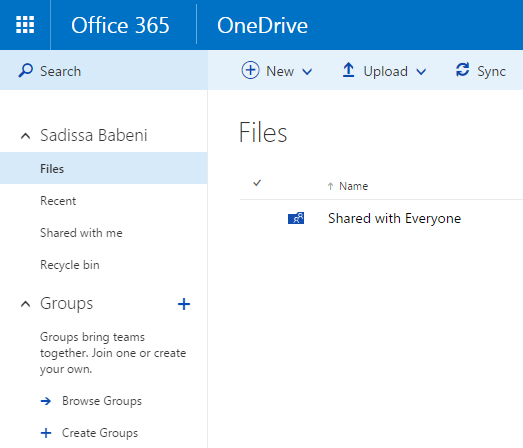Collapse the Groups section chevron
This screenshot has width=523, height=448.
25,304
